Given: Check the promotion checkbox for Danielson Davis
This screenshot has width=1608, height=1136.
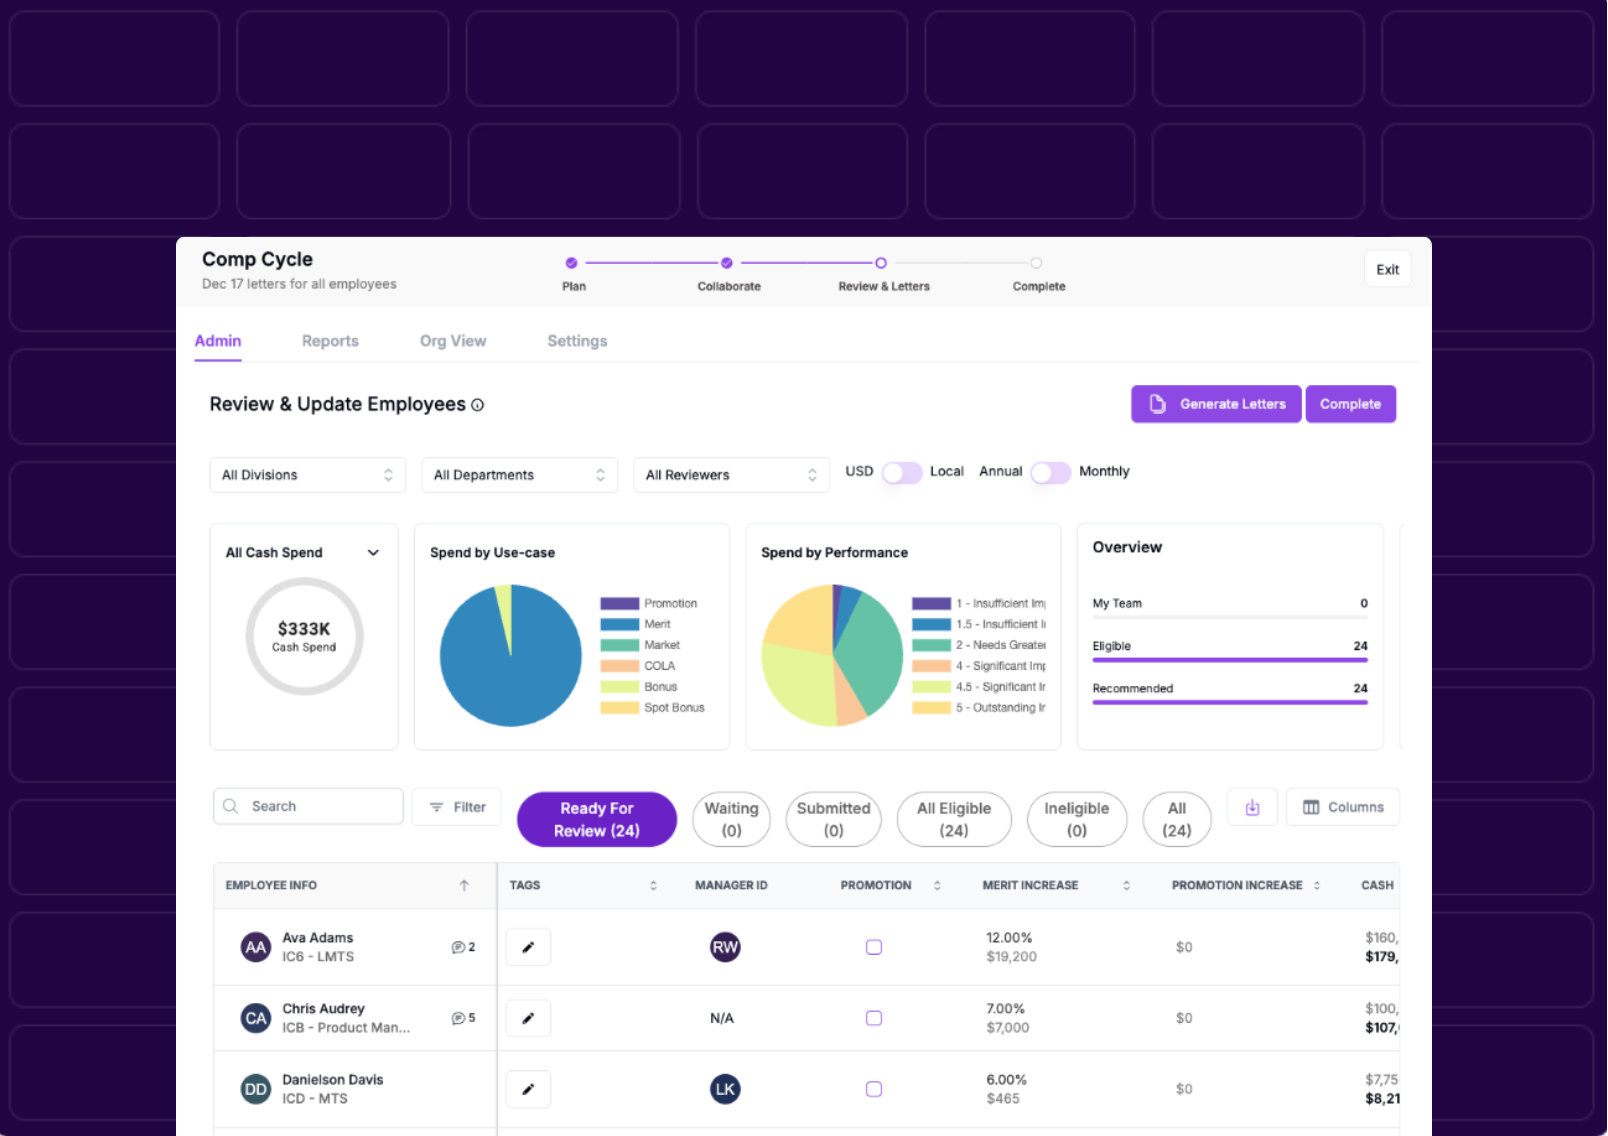Looking at the screenshot, I should click(x=874, y=1089).
